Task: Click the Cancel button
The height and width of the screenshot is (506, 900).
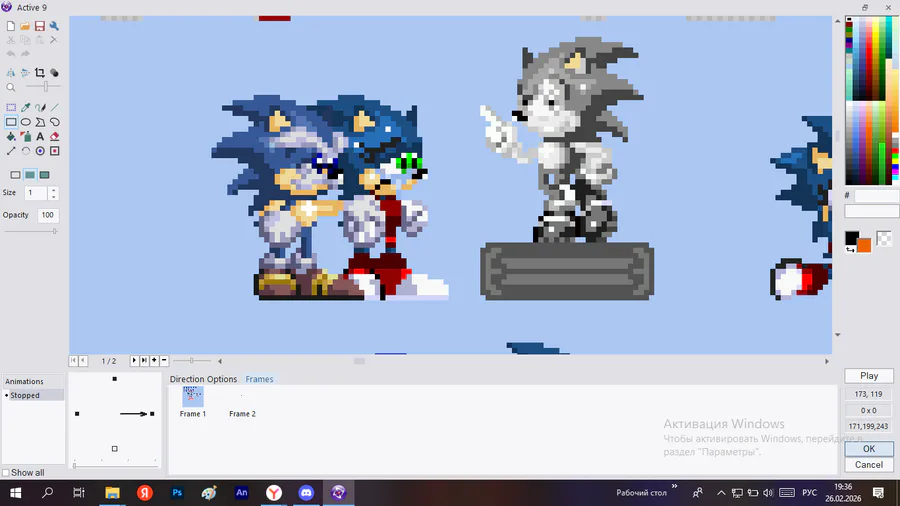Action: pos(869,465)
